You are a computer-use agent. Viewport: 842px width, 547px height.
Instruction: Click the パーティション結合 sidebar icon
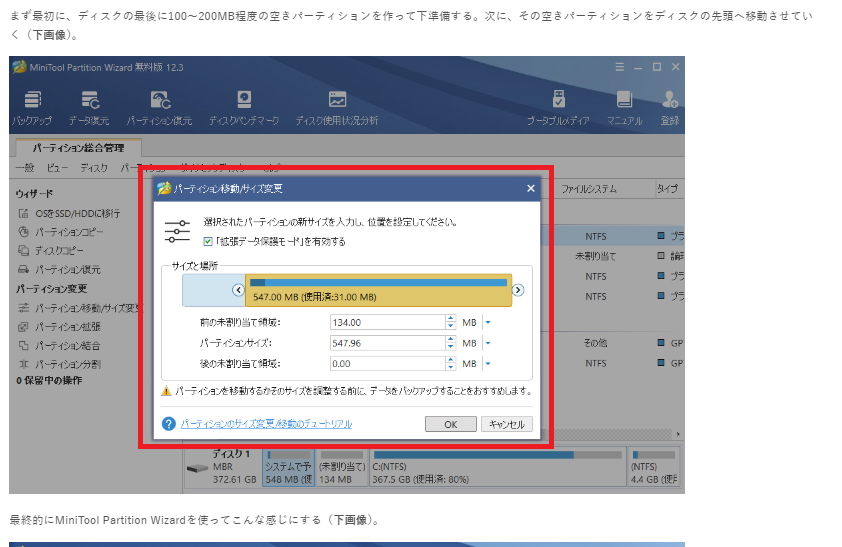coord(23,346)
